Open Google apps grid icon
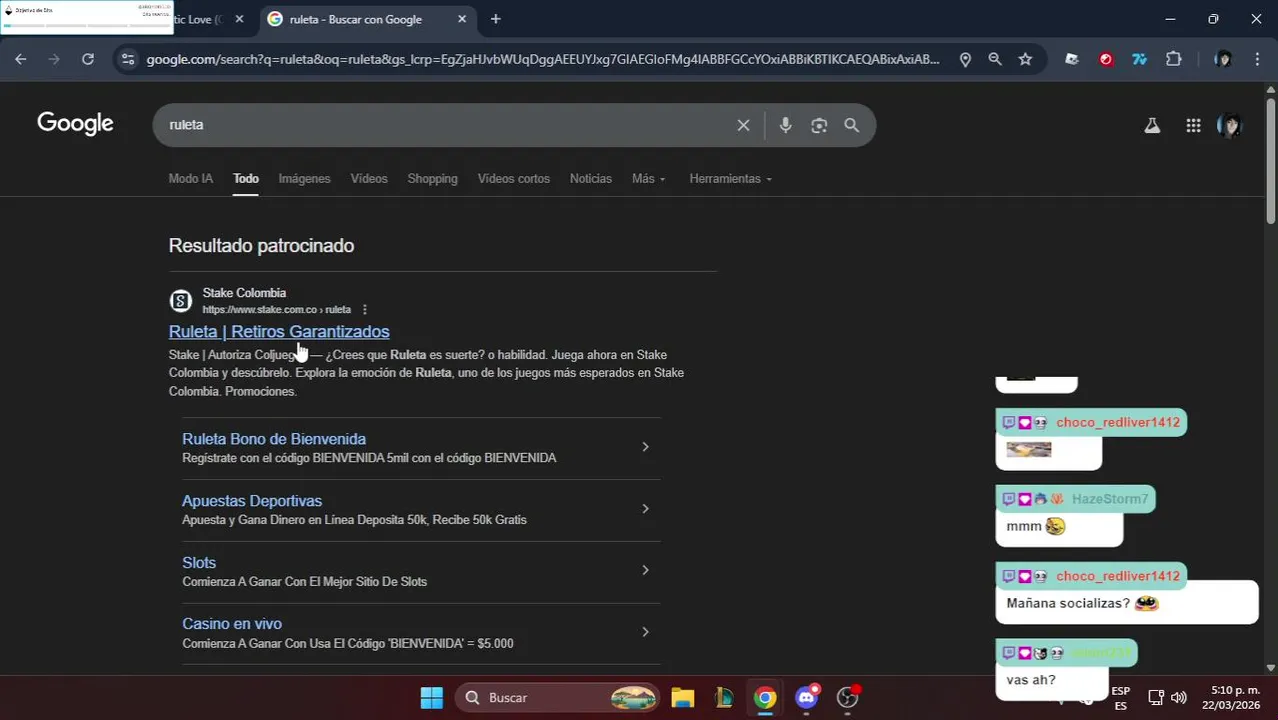The height and width of the screenshot is (720, 1278). coord(1193,125)
